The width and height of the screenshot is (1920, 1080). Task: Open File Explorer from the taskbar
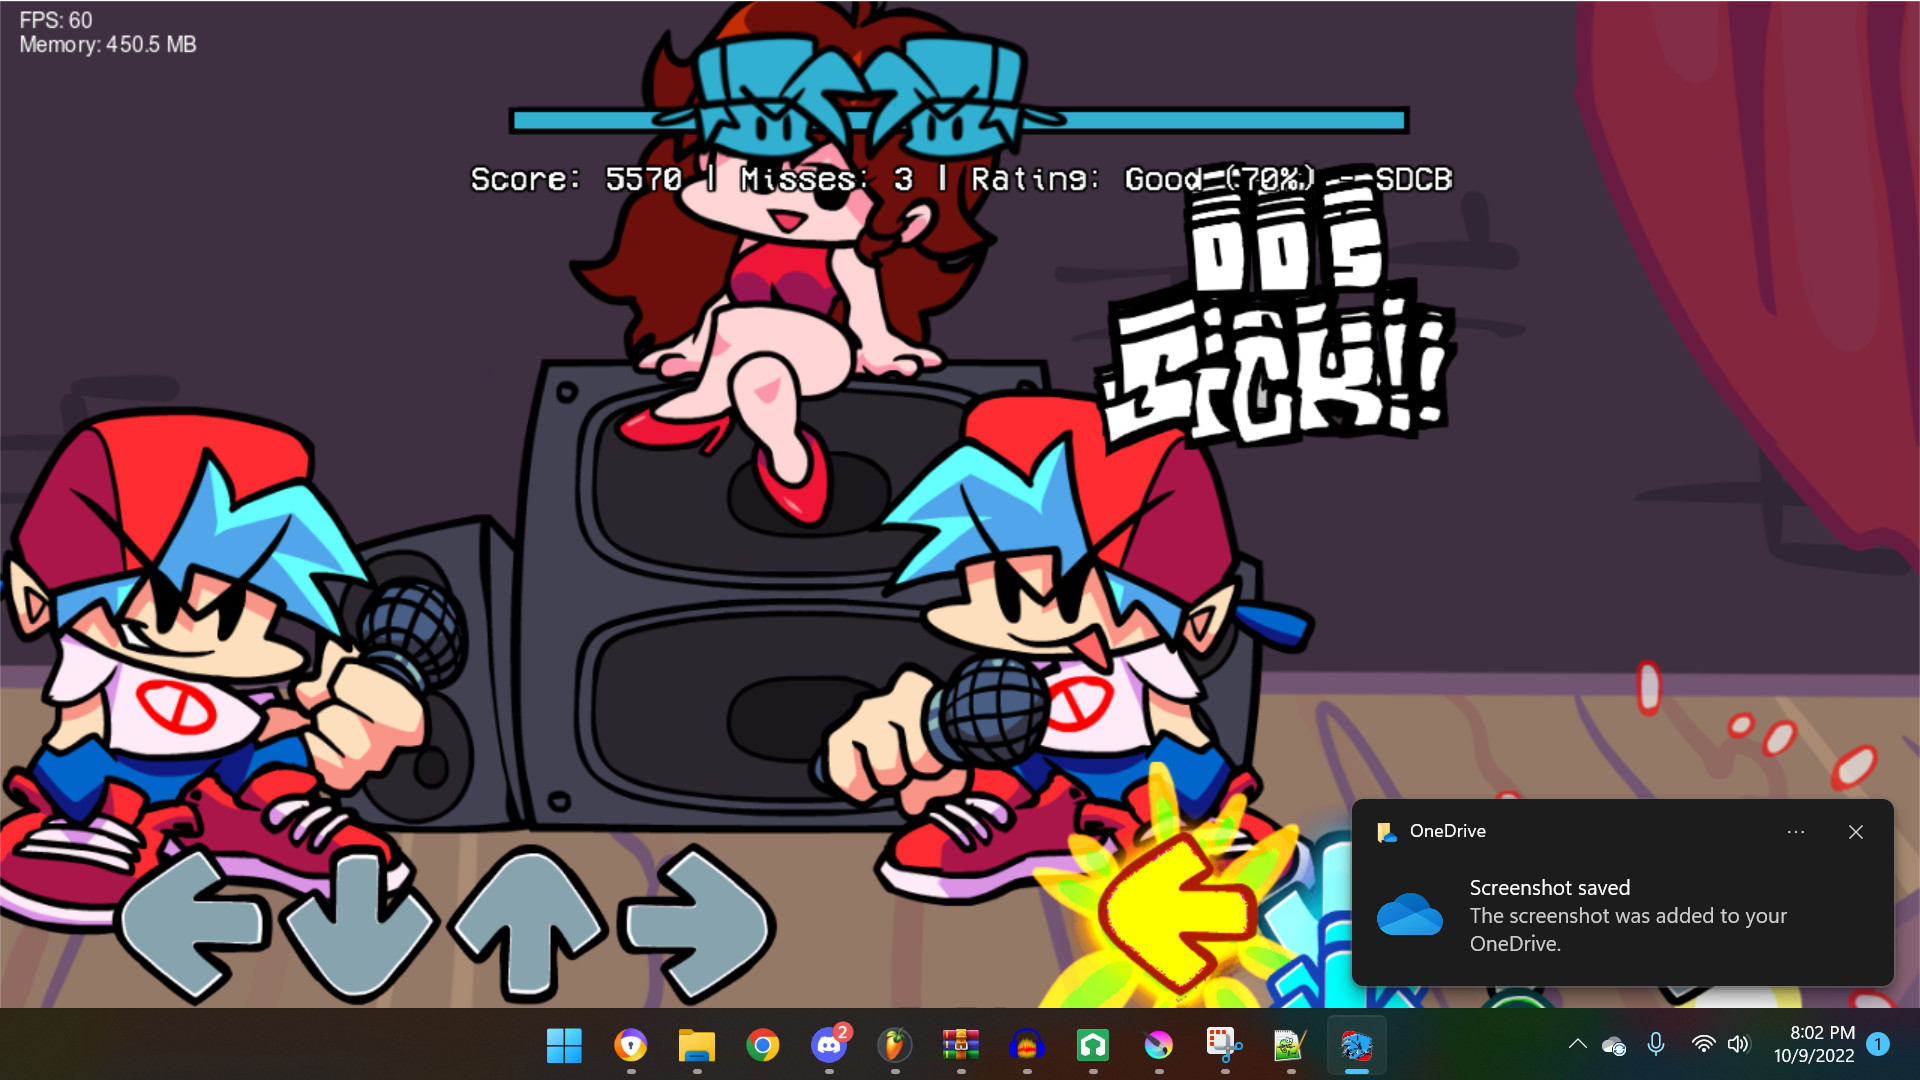(696, 1046)
